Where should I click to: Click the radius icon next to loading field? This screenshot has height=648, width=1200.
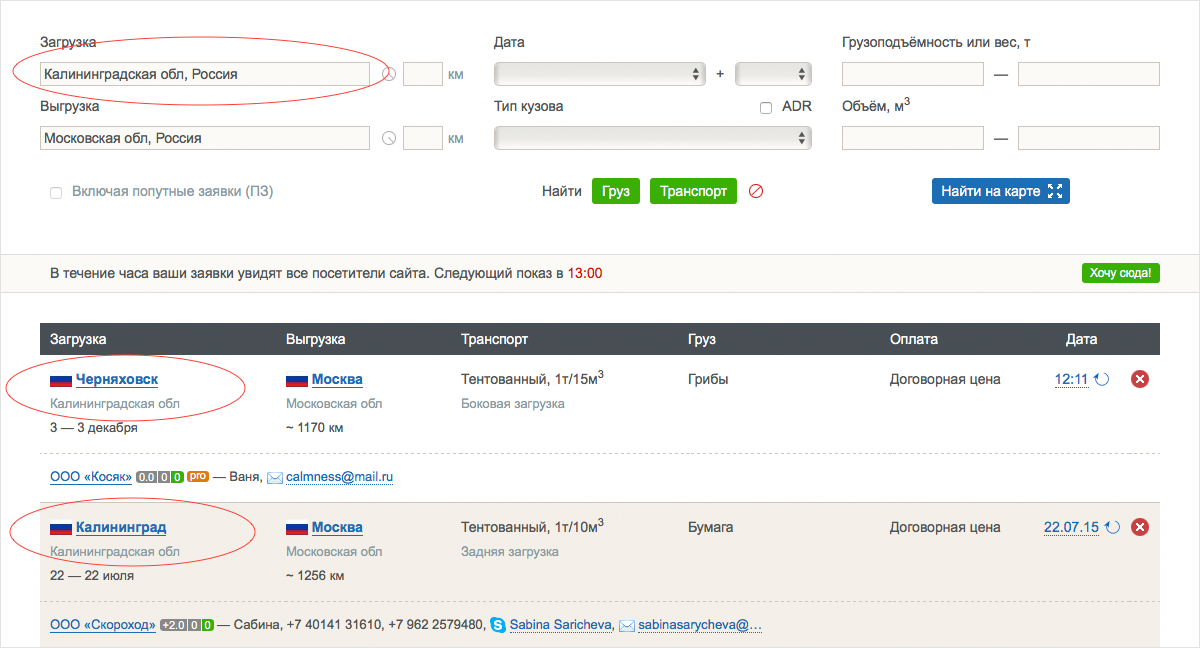pyautogui.click(x=390, y=74)
